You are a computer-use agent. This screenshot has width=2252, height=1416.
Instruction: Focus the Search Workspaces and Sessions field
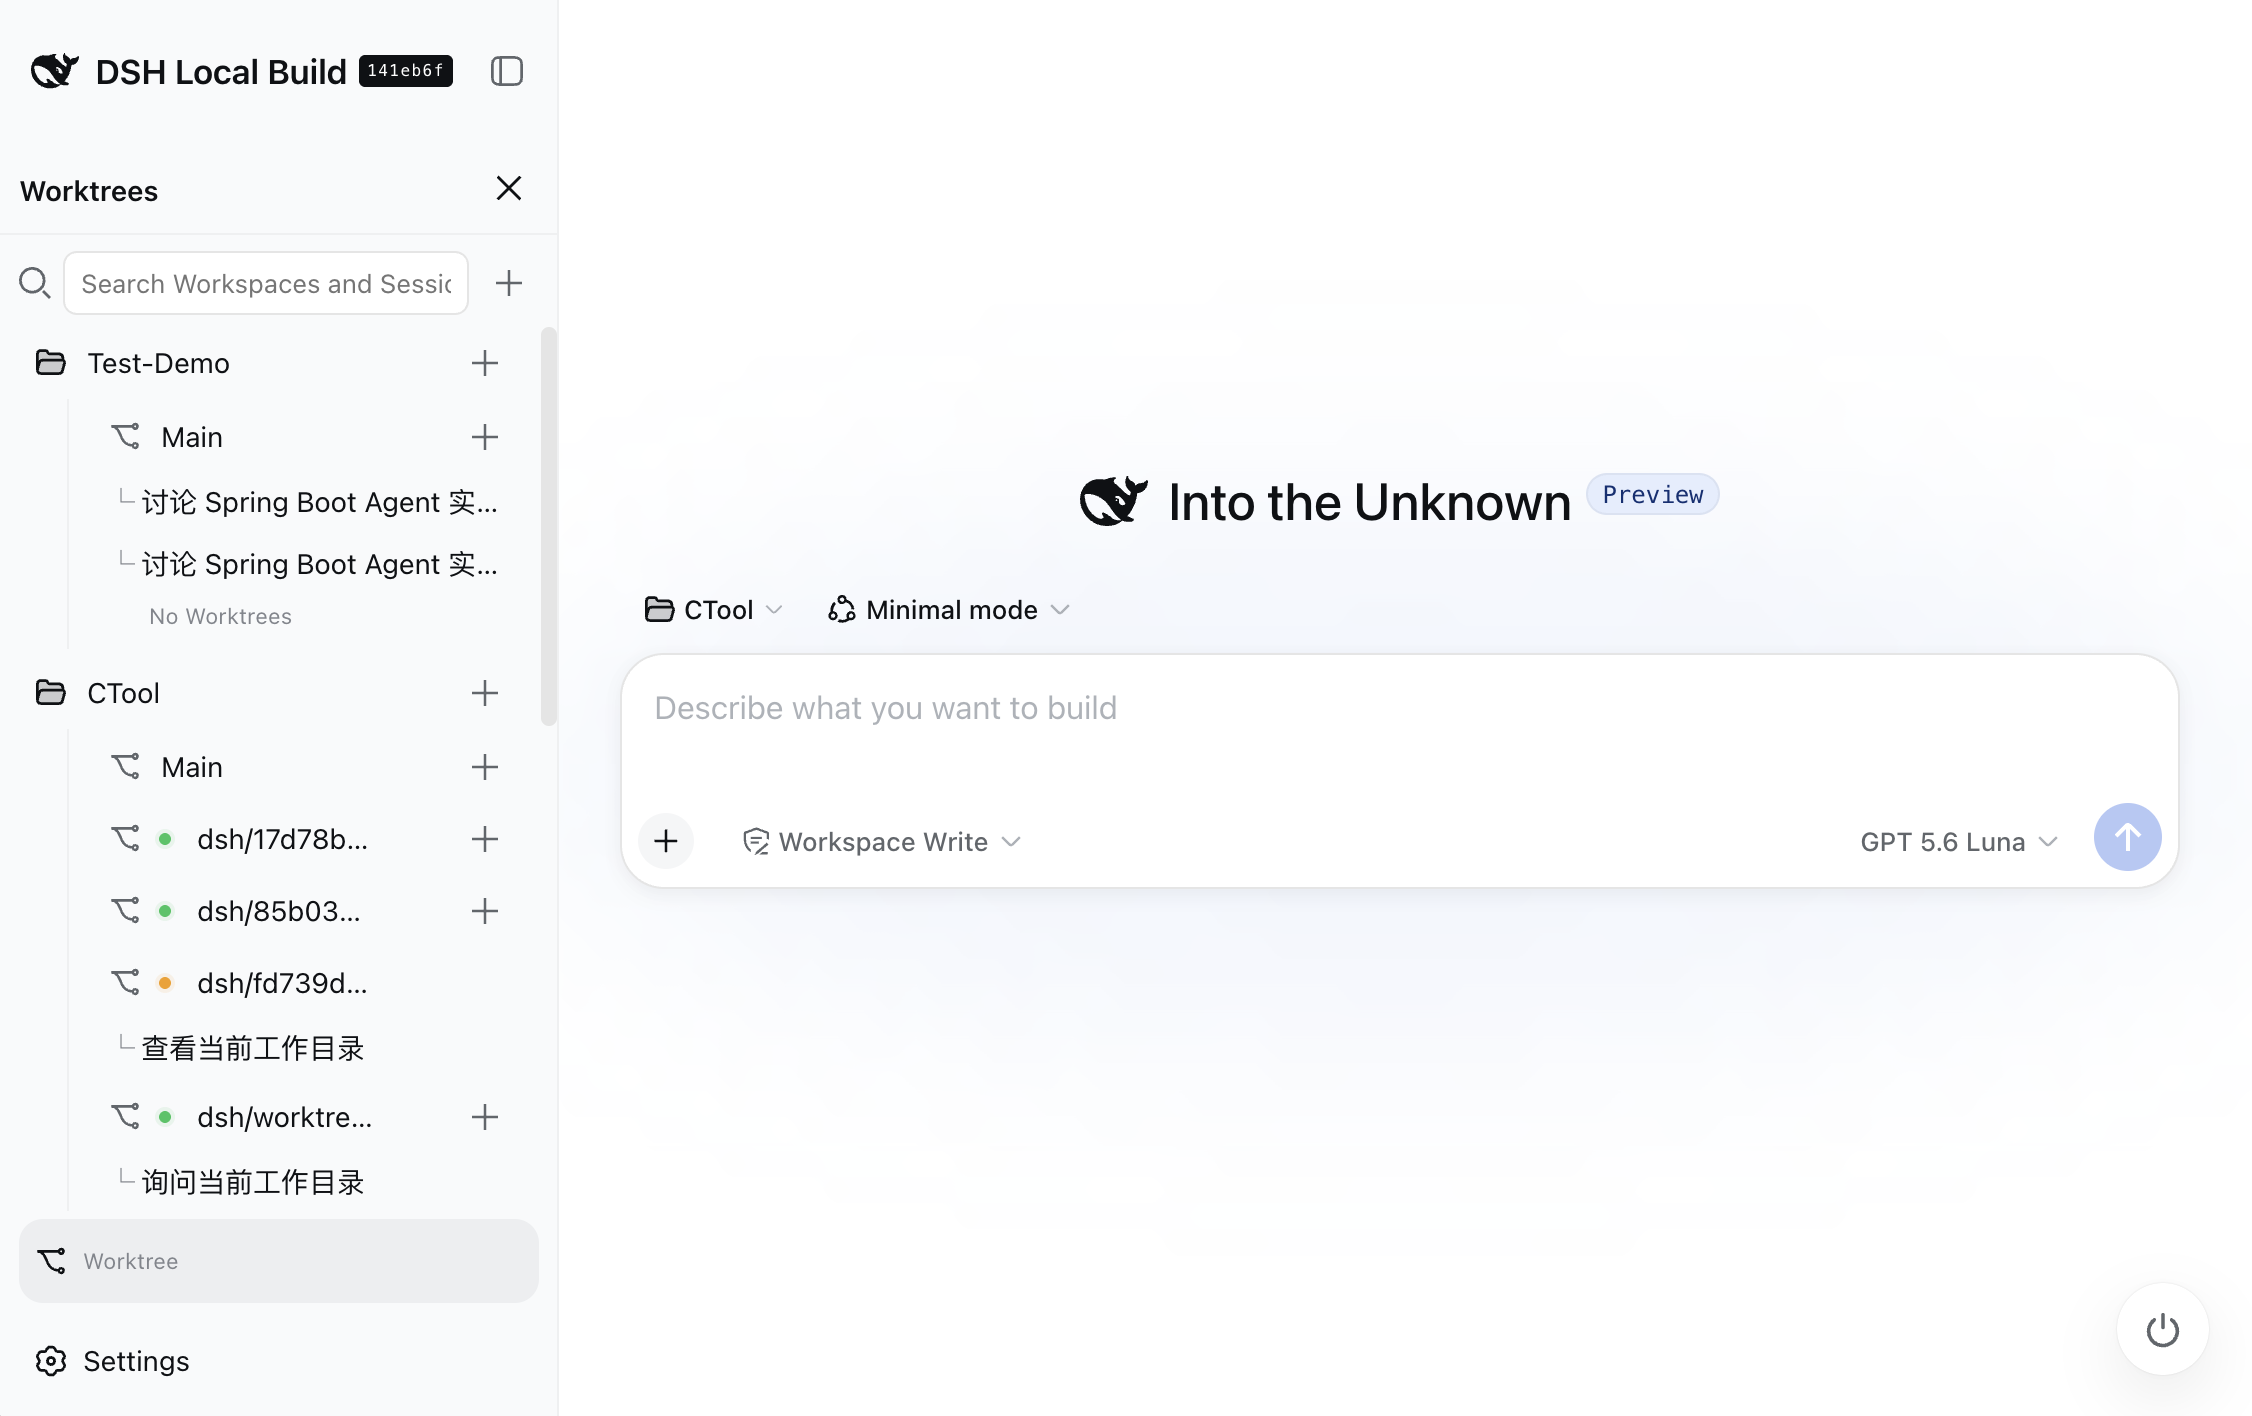coord(266,283)
